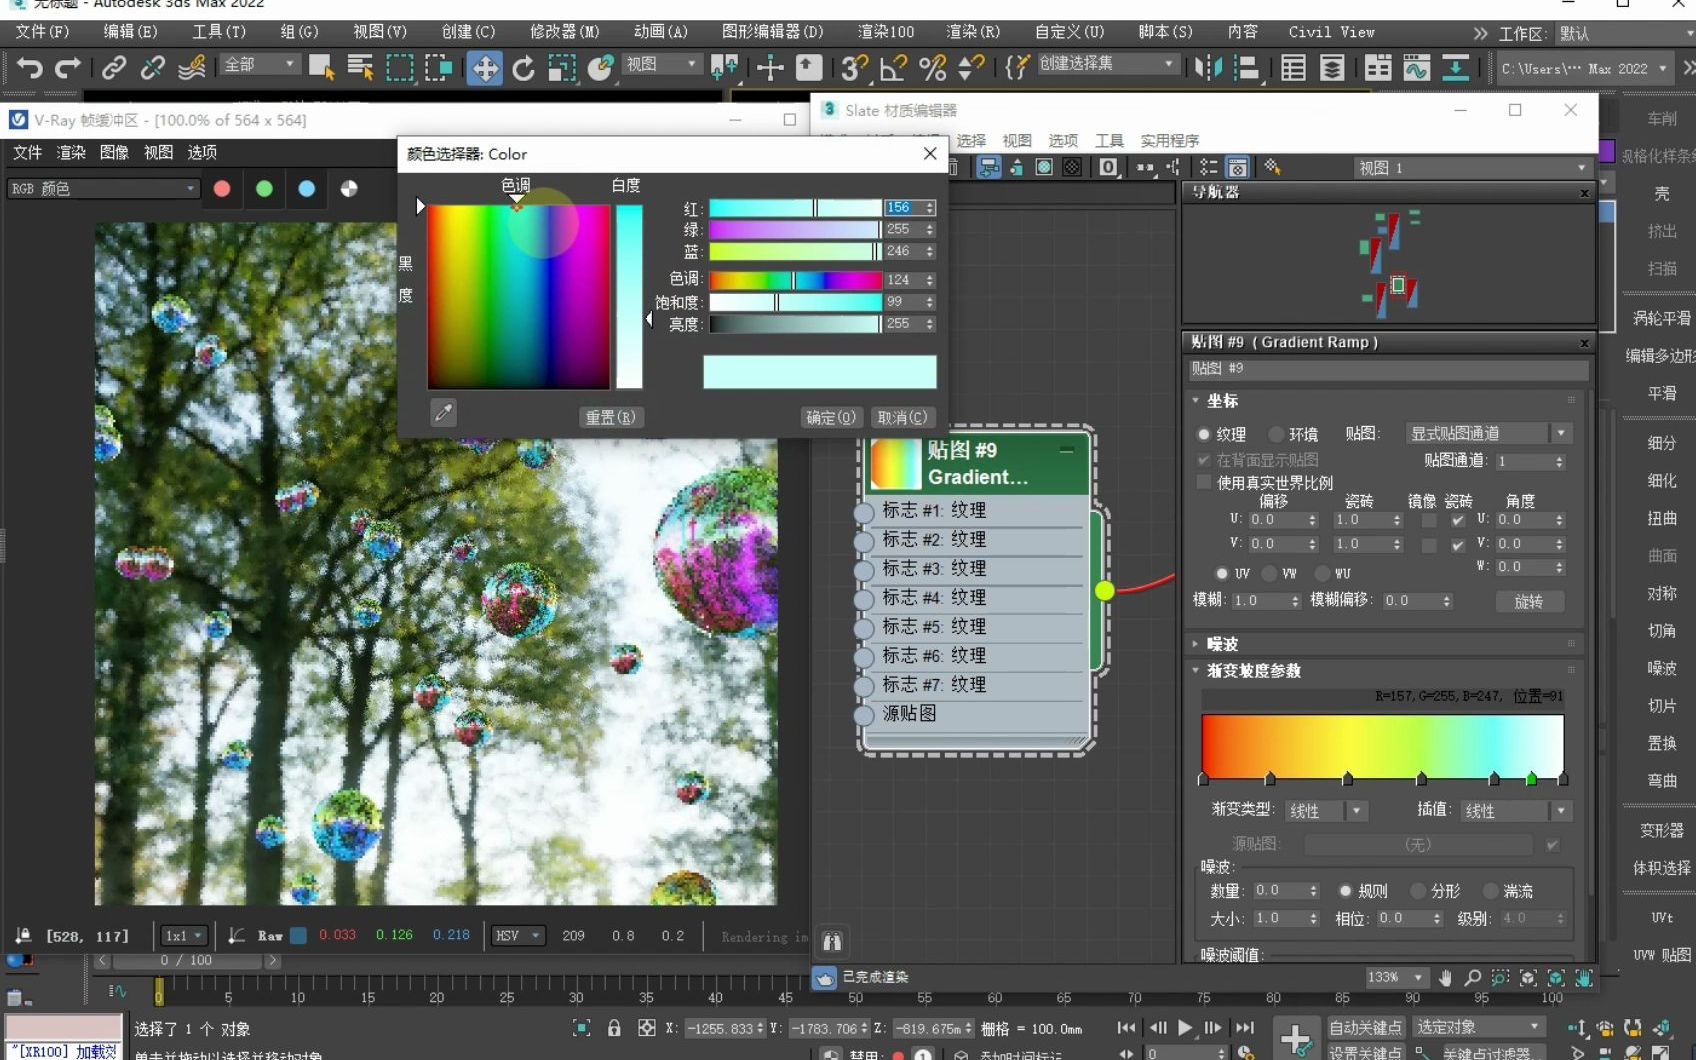Viewport: 1696px width, 1060px height.
Task: Click the pan hand tool in Slate editor
Action: coord(1445,978)
